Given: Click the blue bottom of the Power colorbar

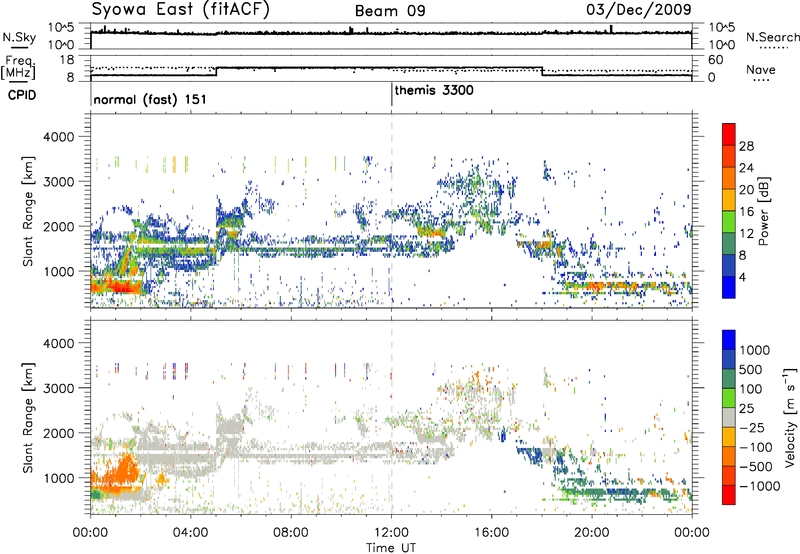Looking at the screenshot, I should pyautogui.click(x=729, y=287).
